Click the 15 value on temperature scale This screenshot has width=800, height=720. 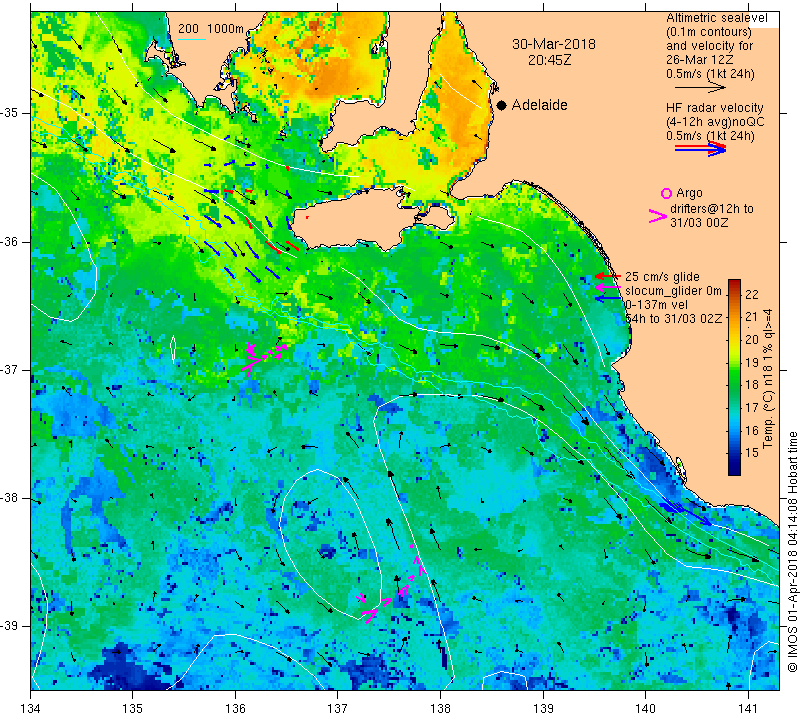point(751,452)
